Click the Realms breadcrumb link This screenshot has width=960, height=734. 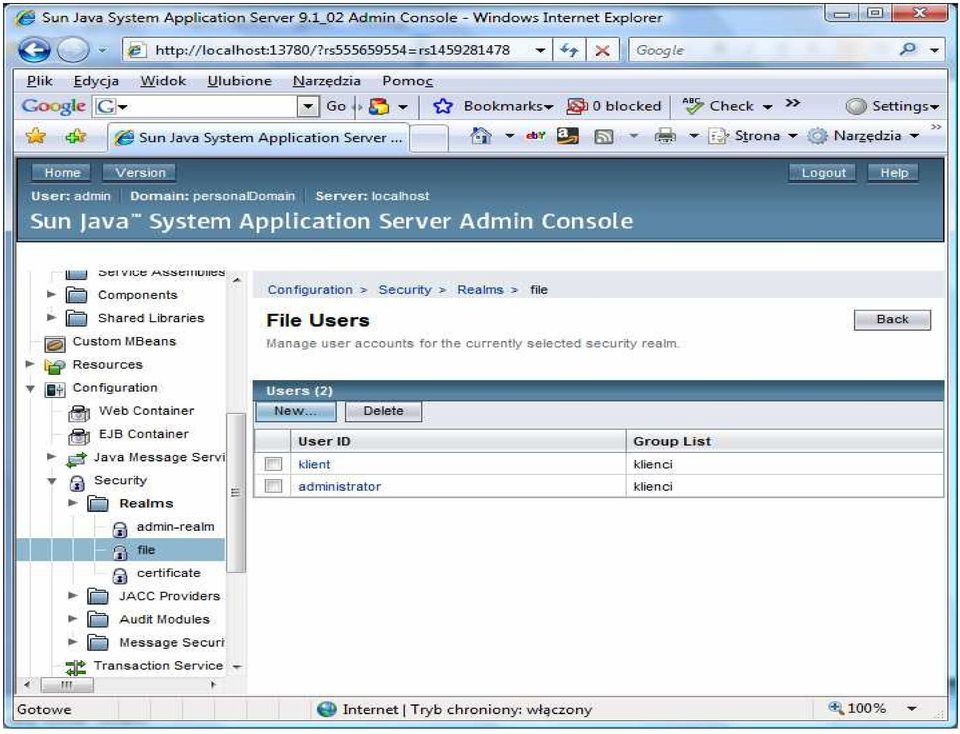point(480,290)
